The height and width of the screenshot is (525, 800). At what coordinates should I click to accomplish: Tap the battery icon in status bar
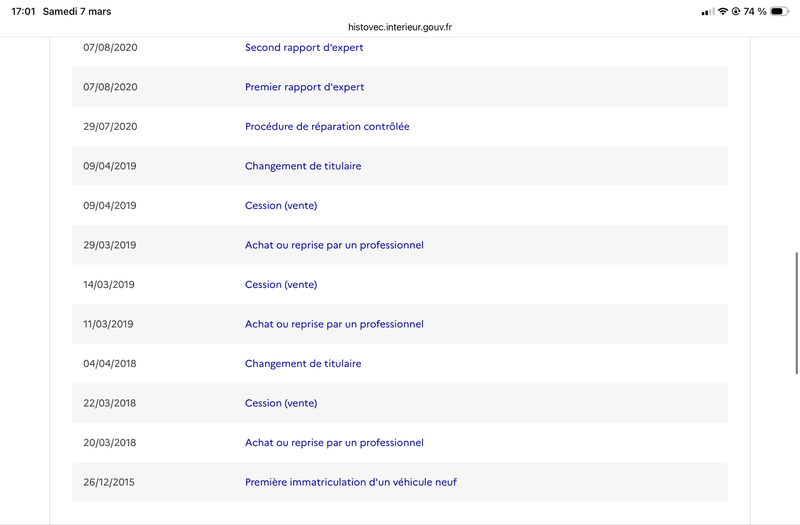[777, 11]
